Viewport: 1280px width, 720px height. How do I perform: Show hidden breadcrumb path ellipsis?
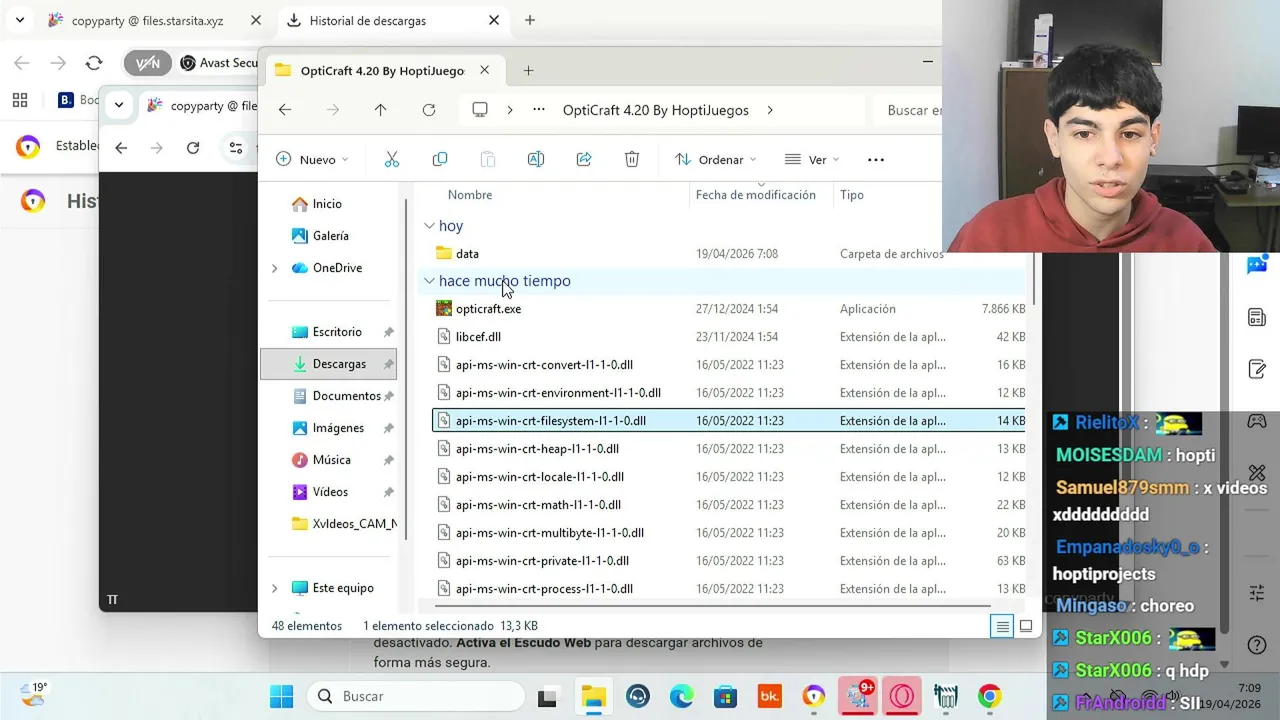point(539,110)
